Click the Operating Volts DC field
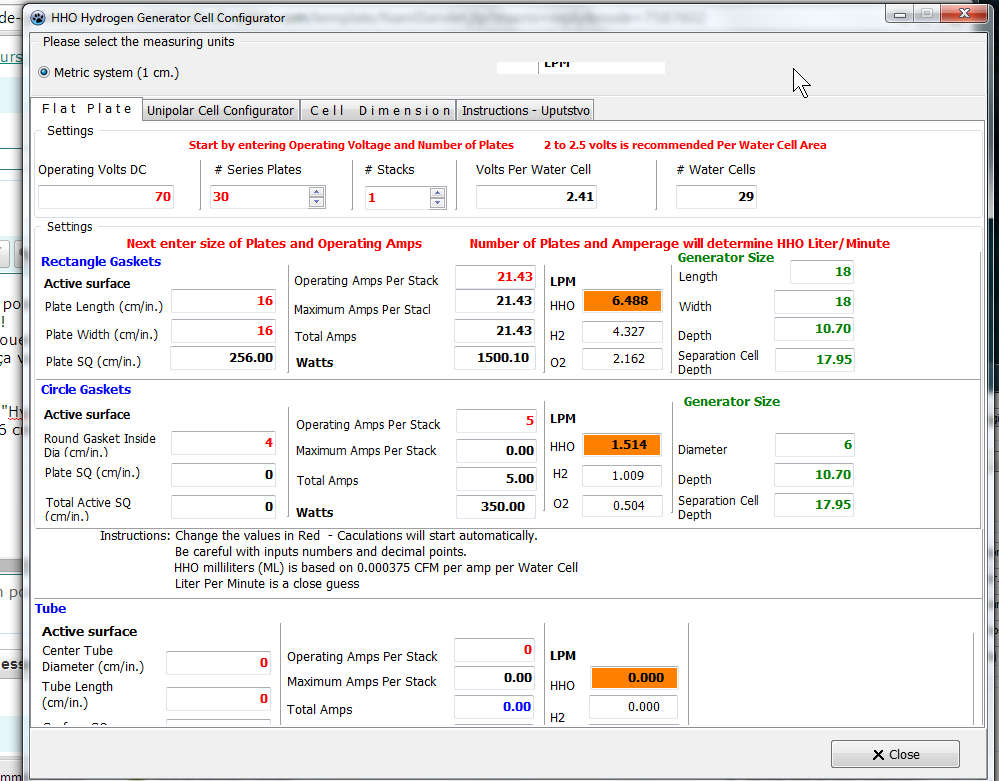 point(106,197)
